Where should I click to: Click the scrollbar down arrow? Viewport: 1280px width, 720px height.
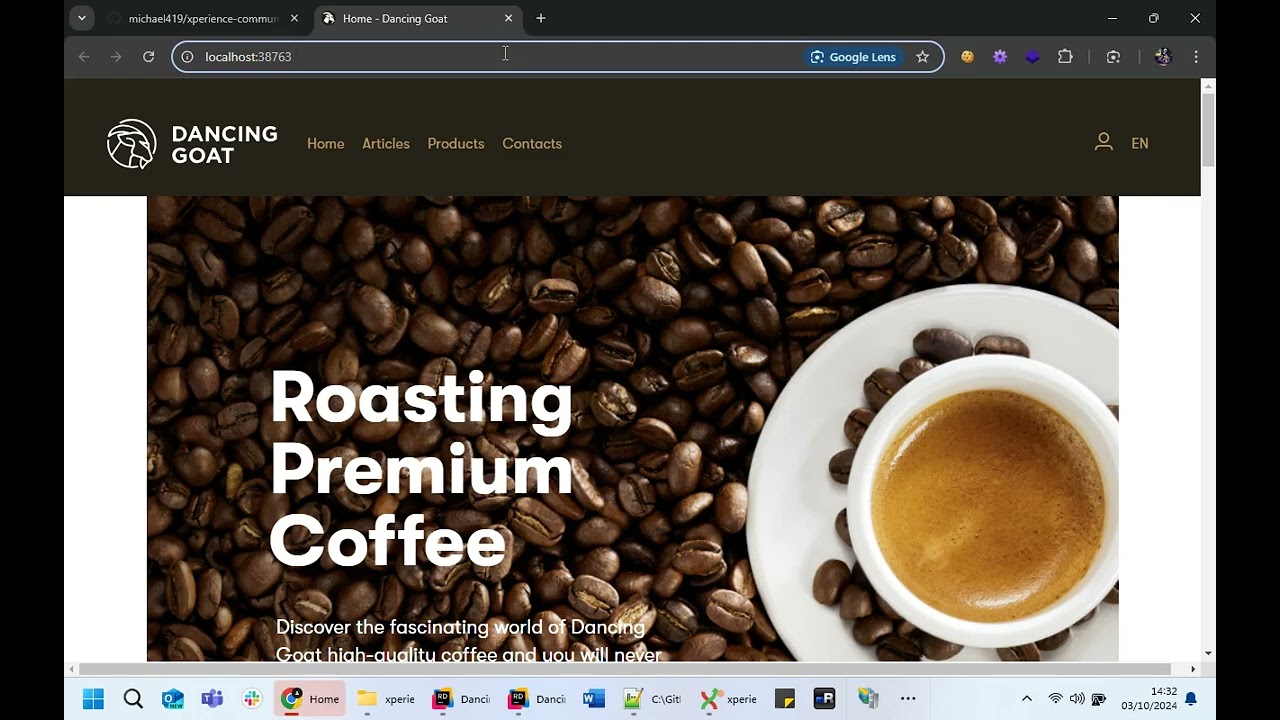tap(1208, 653)
